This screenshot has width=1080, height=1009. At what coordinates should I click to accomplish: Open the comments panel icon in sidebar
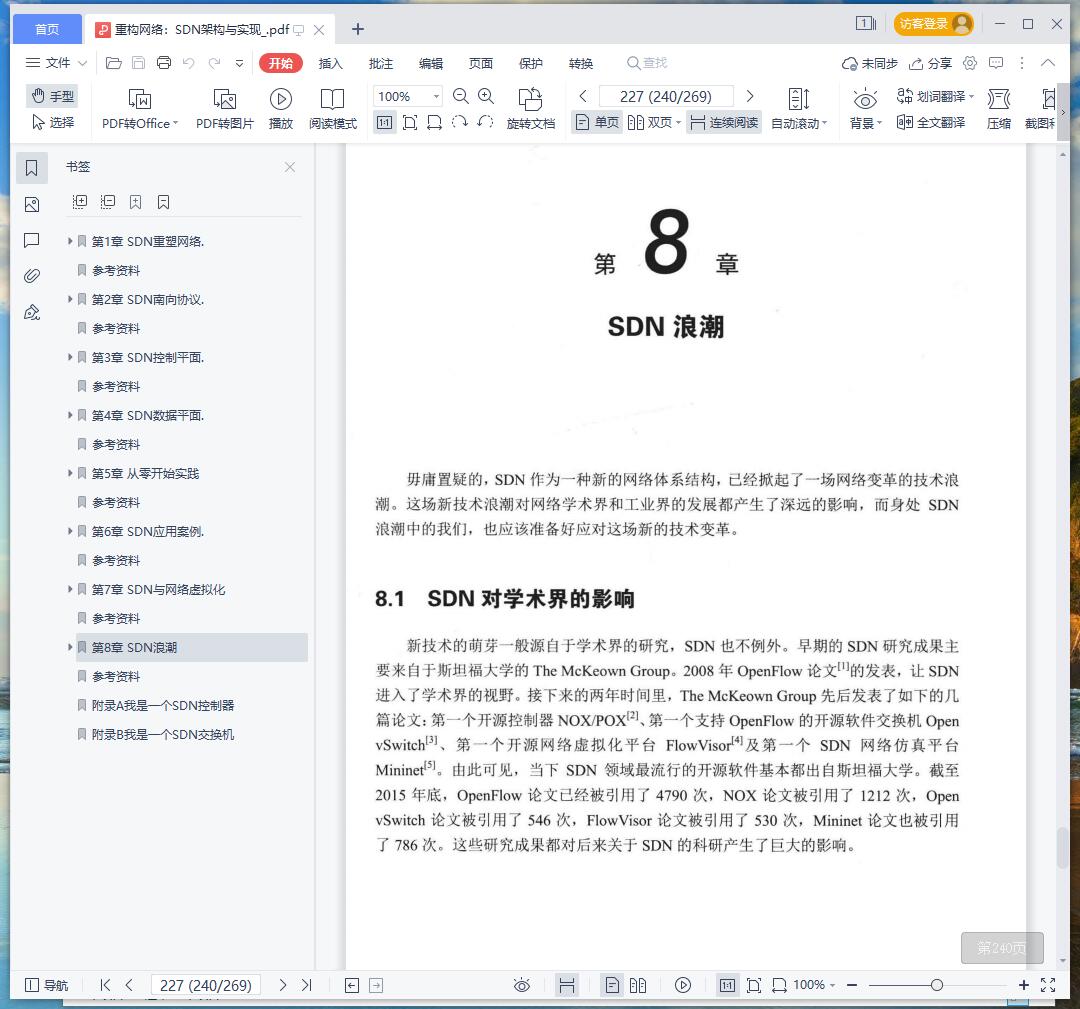point(32,240)
